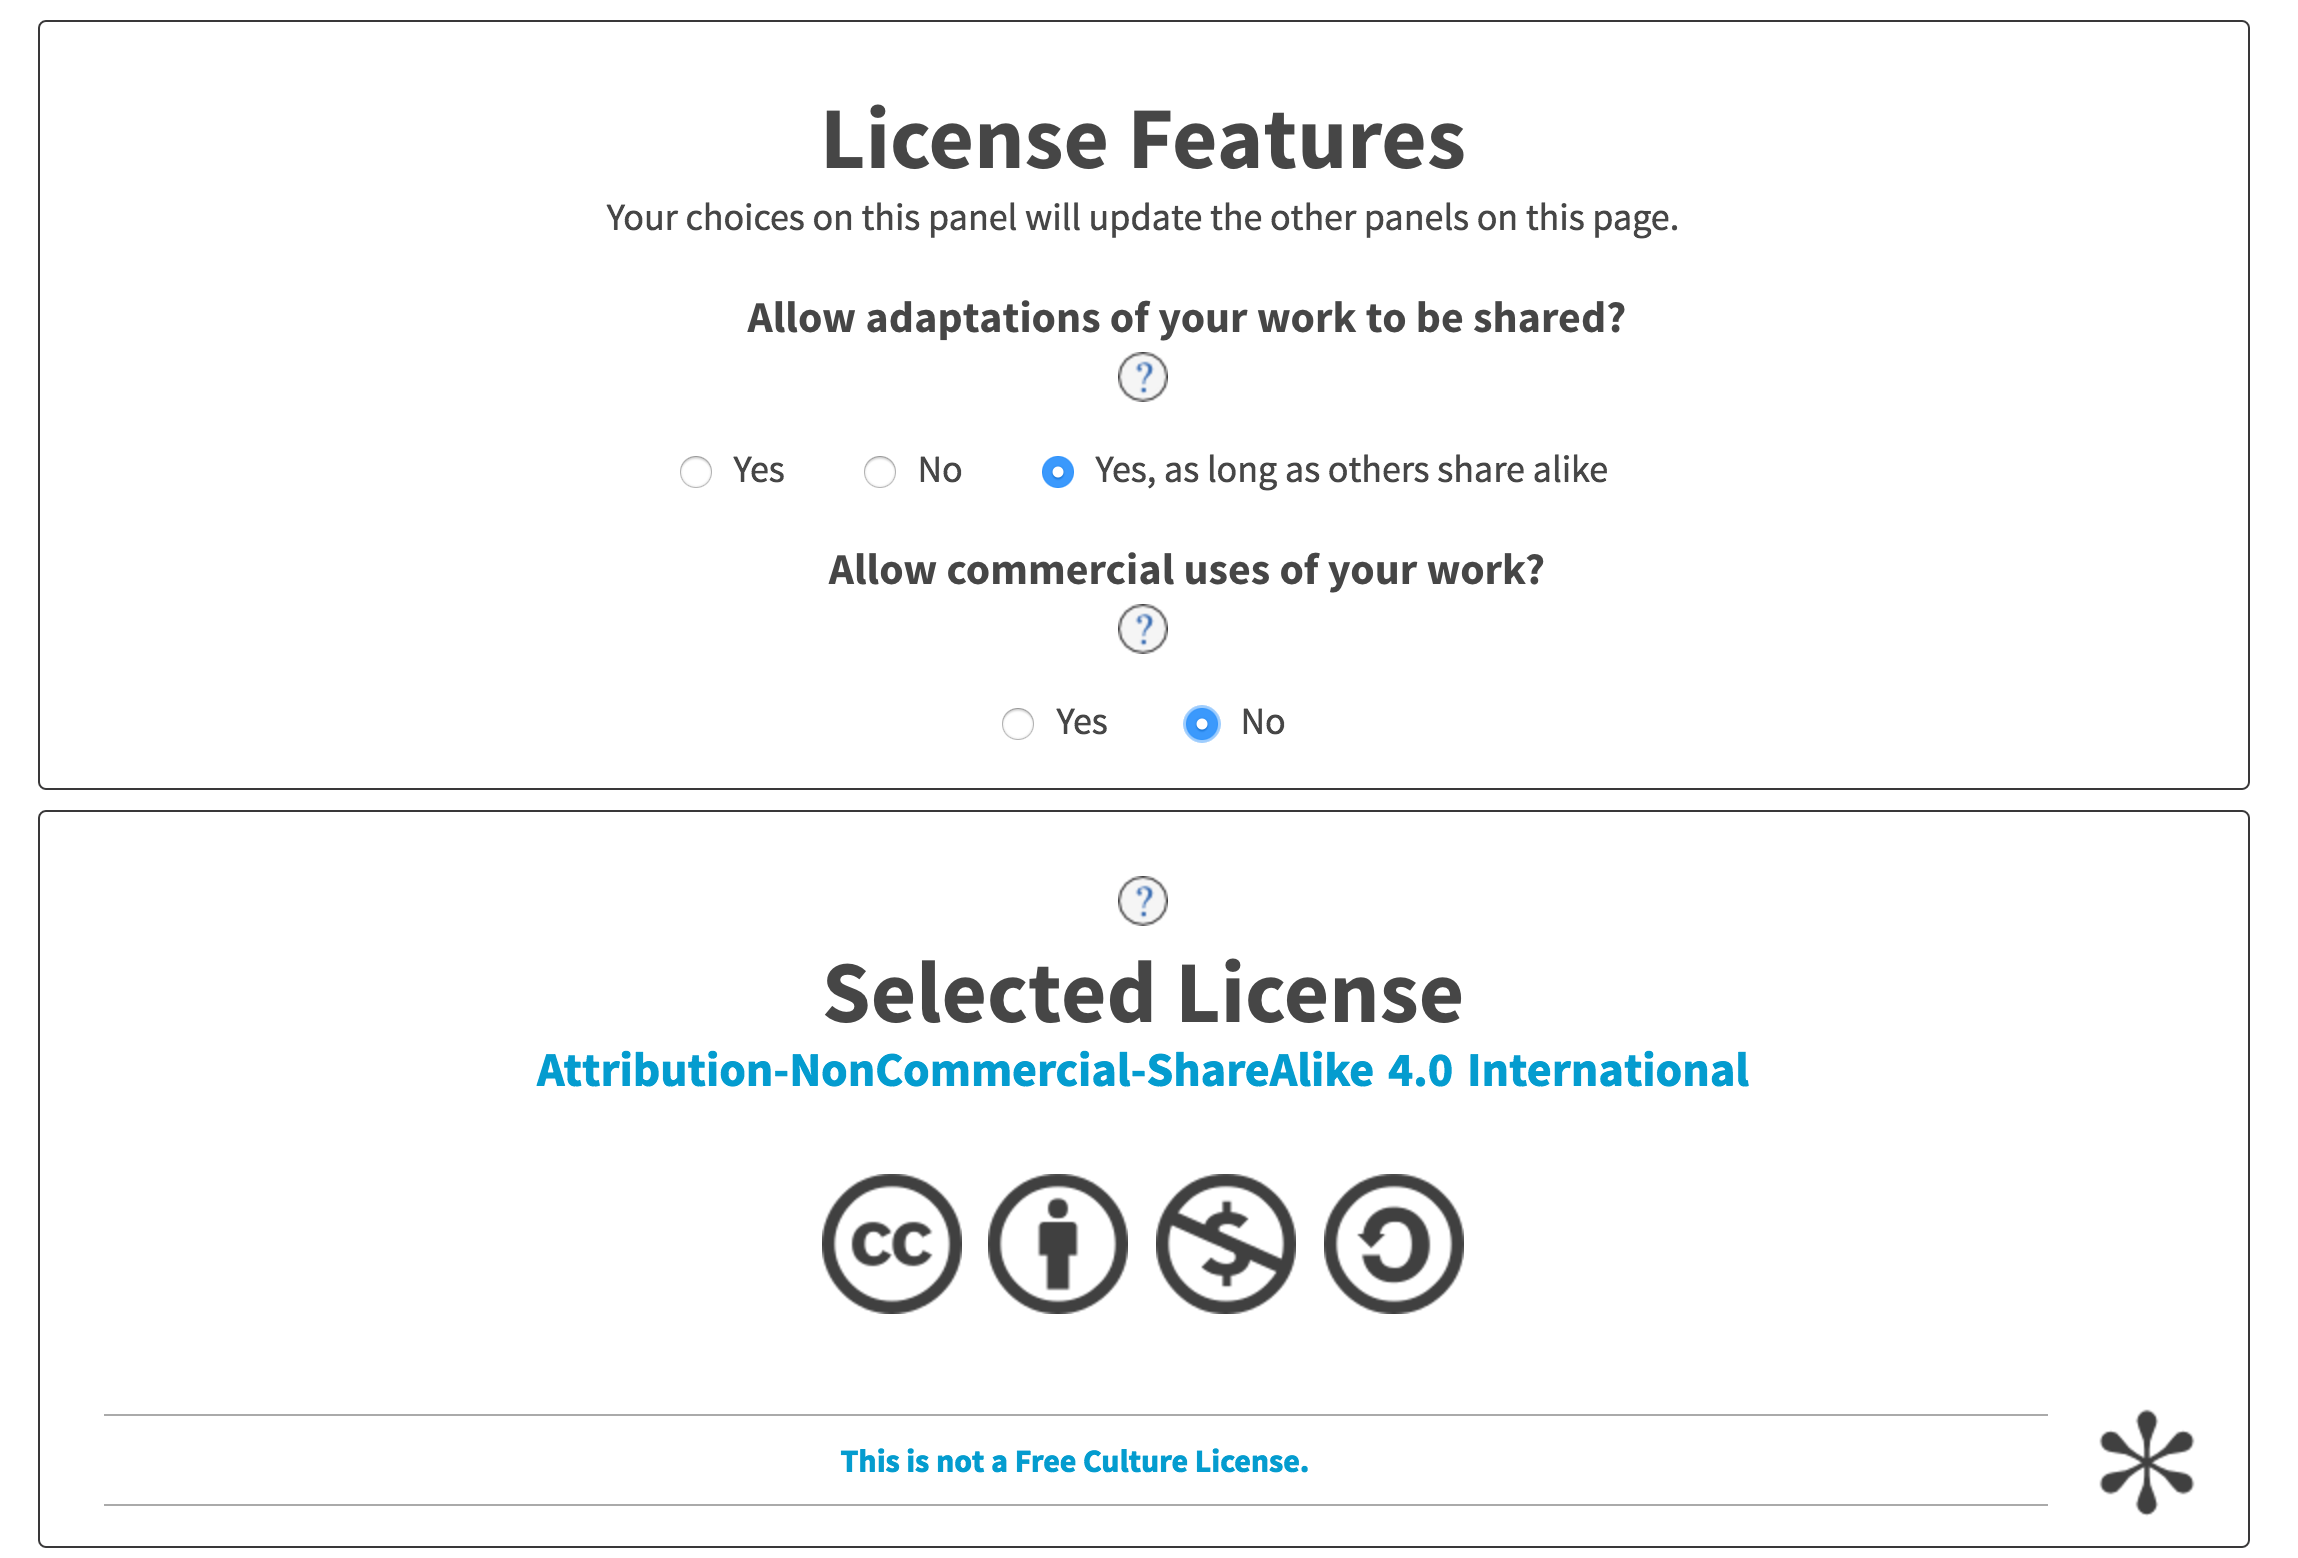This screenshot has height=1558, width=2298.
Task: Click 'Allow adaptations of your work to be shared?' text
Action: tap(1186, 318)
